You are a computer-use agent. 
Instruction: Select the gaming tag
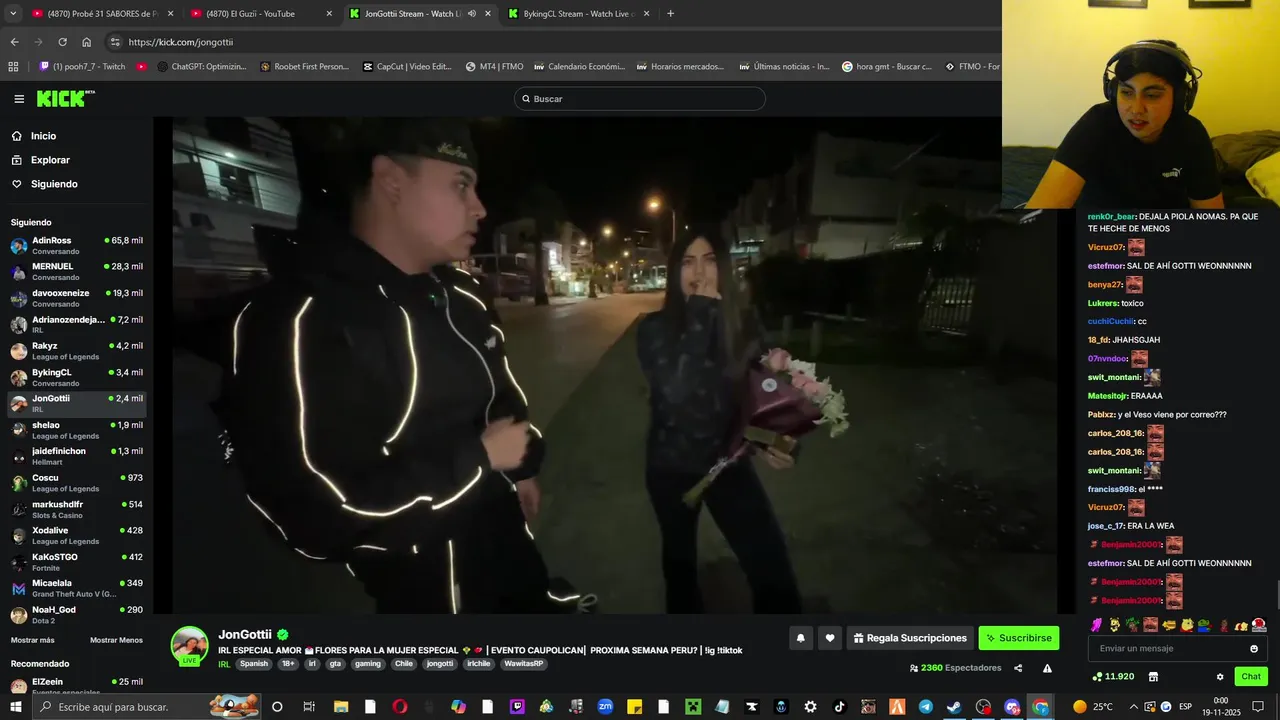368,664
